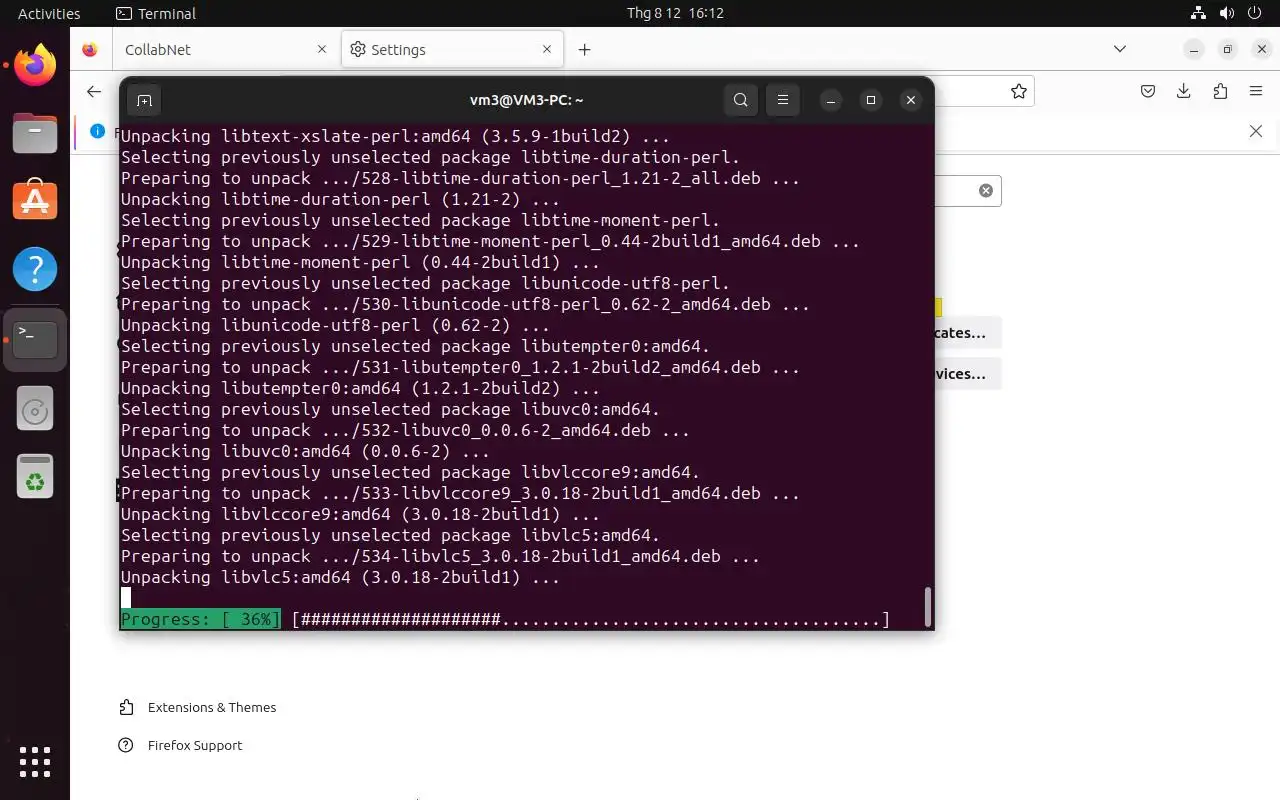Screen dimensions: 1280x800
Task: Open Activities overview
Action: coord(49,13)
